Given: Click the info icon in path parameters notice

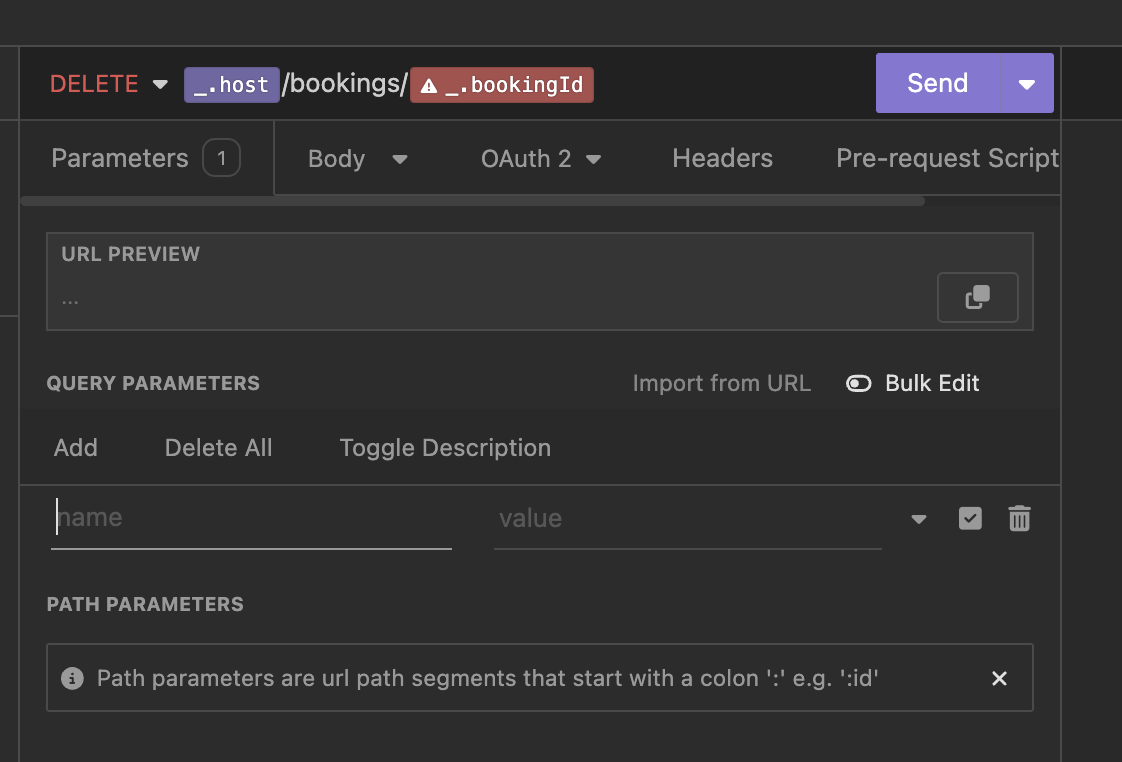Looking at the screenshot, I should coord(72,678).
